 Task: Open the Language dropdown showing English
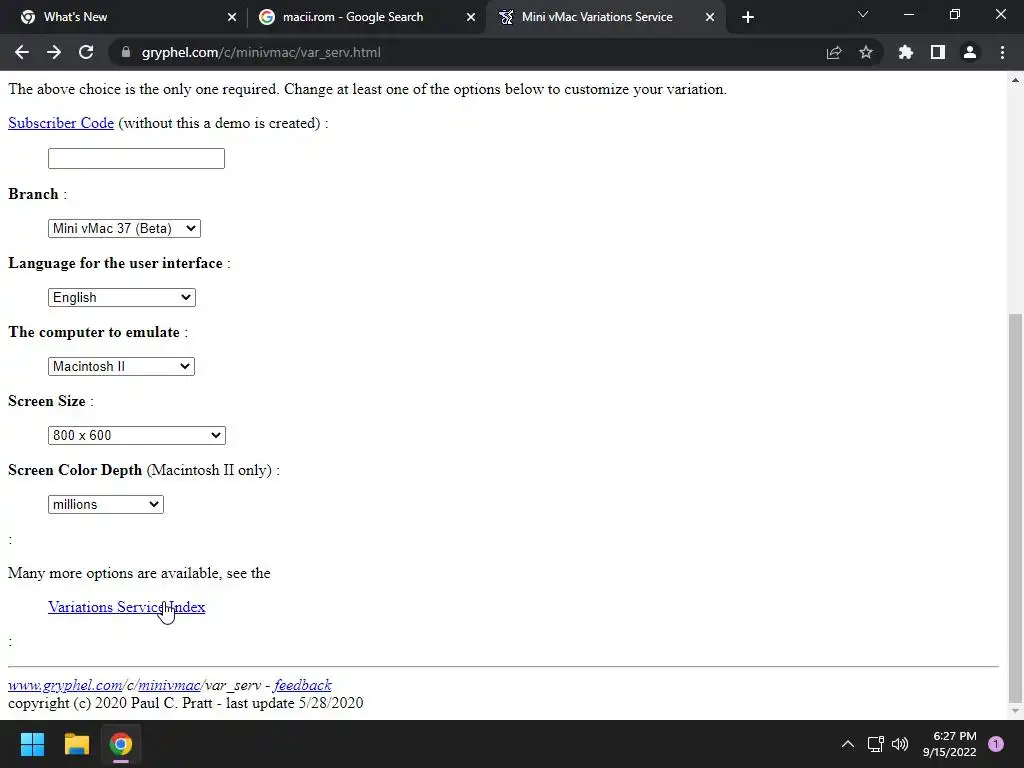121,297
